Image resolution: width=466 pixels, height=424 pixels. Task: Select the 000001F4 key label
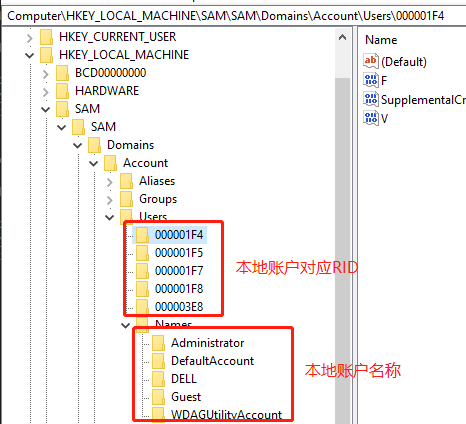[179, 235]
